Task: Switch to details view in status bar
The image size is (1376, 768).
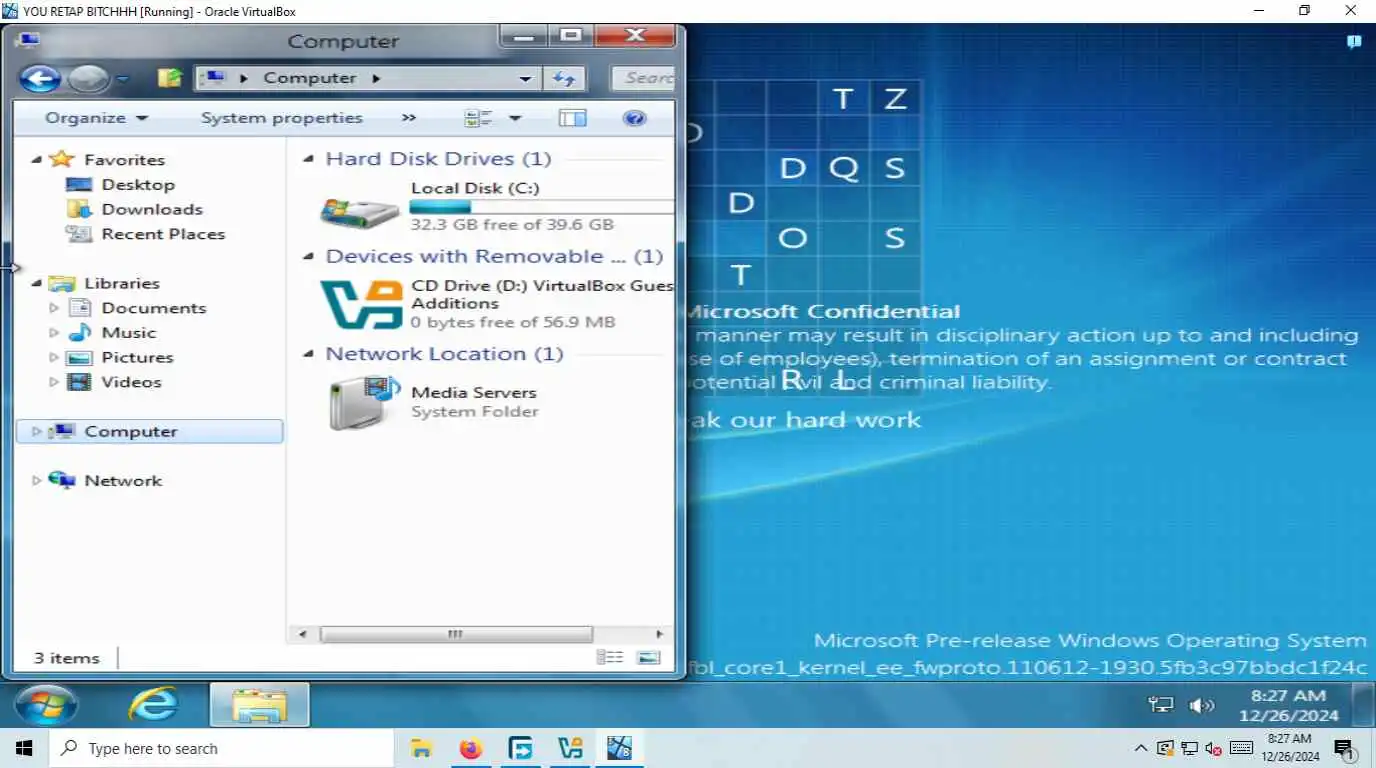Action: click(x=610, y=657)
